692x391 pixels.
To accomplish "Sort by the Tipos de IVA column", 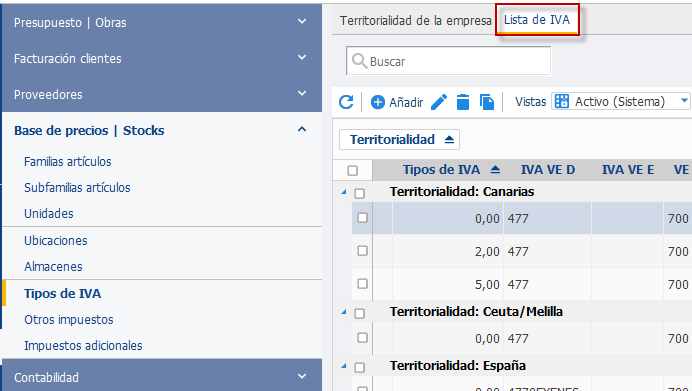I will coord(441,169).
